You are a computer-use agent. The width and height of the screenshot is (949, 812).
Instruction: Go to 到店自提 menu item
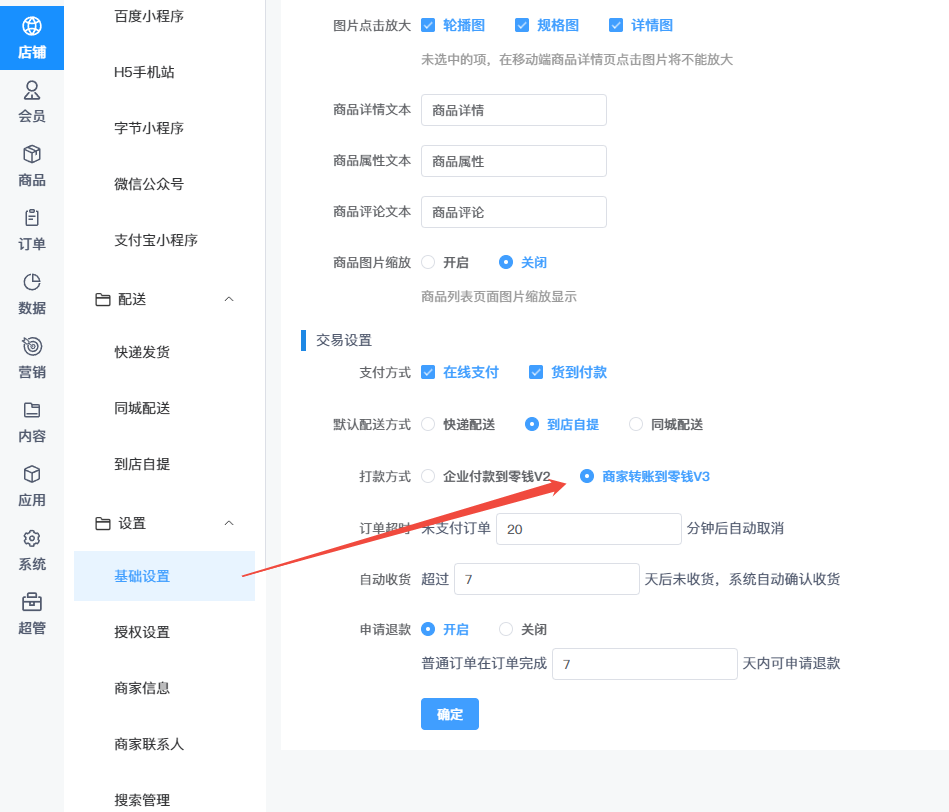(142, 464)
